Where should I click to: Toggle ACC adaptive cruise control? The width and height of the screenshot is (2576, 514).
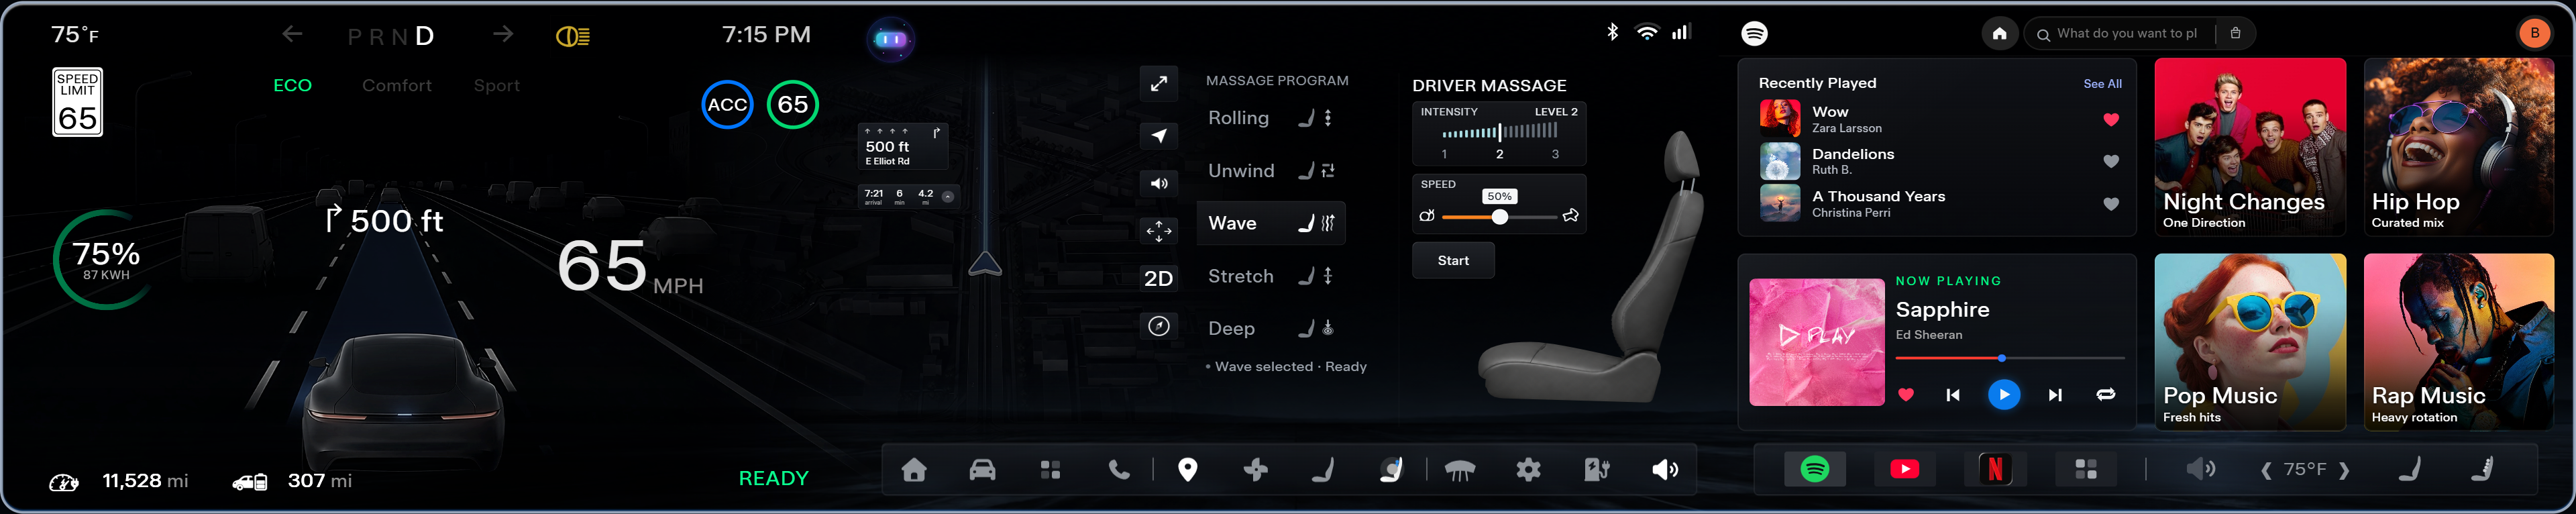pos(727,105)
